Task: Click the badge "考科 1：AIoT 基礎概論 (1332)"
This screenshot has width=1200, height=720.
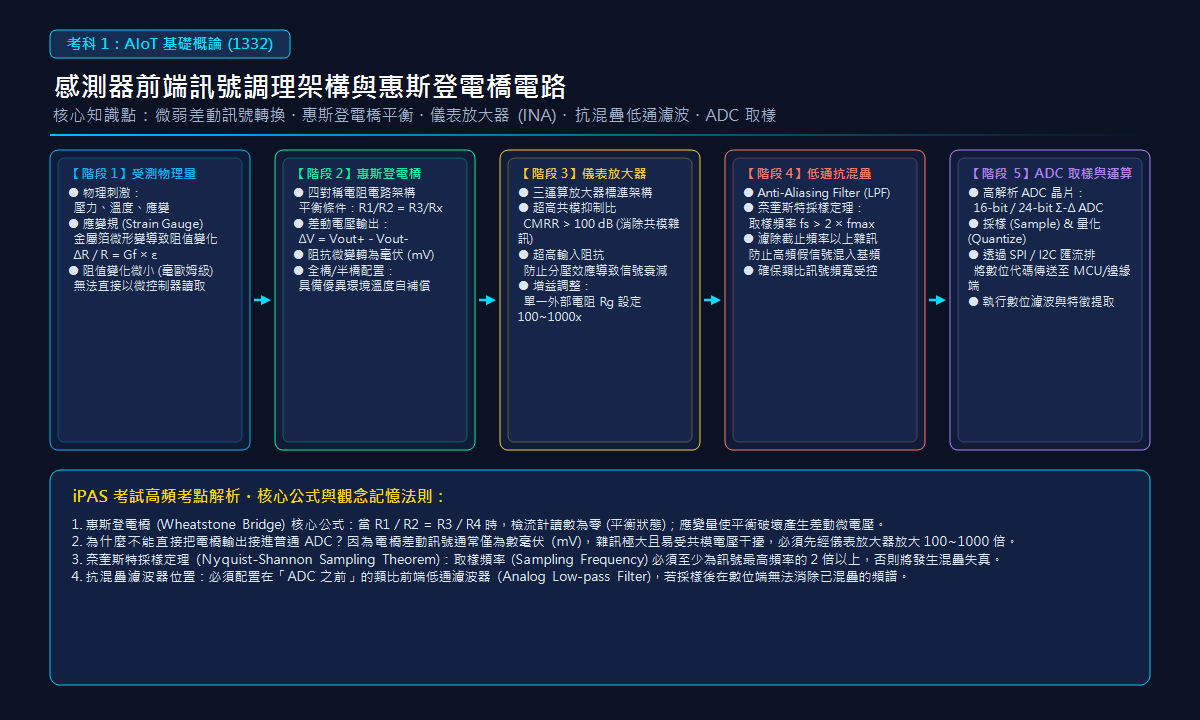Action: click(170, 44)
